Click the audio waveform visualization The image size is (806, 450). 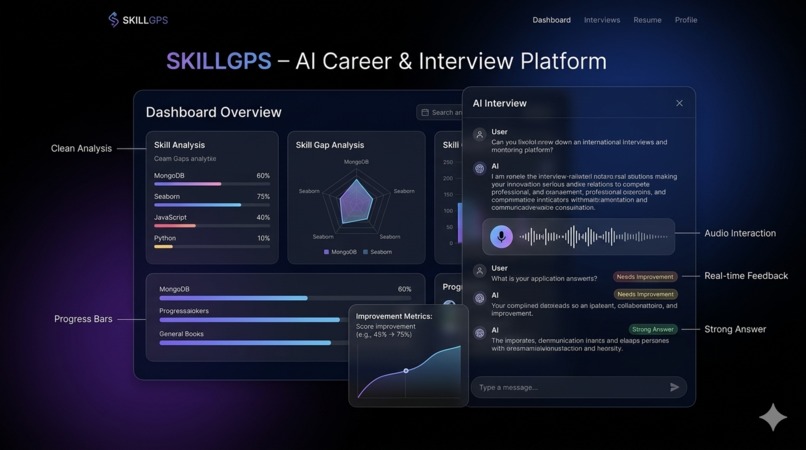tap(593, 237)
